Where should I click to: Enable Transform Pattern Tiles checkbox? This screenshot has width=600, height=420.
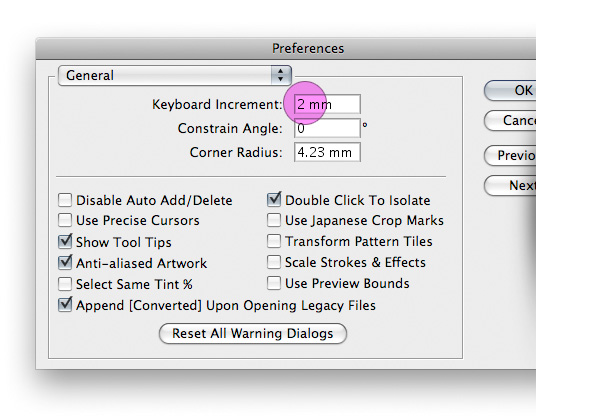(274, 241)
